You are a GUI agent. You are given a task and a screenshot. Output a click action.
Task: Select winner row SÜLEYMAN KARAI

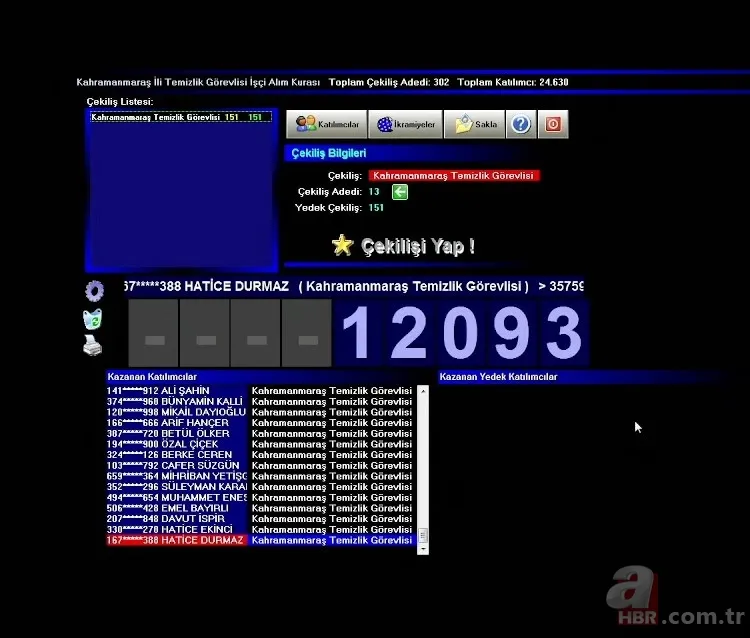point(261,487)
